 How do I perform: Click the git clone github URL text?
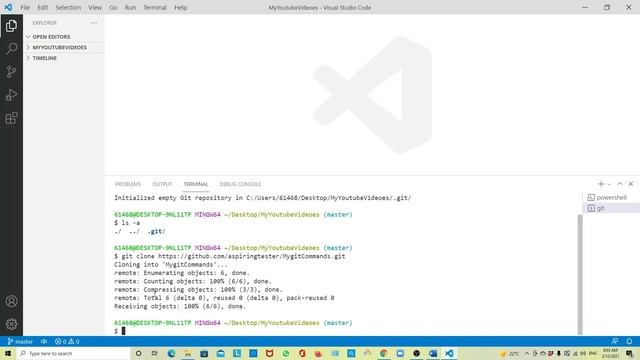pos(251,256)
